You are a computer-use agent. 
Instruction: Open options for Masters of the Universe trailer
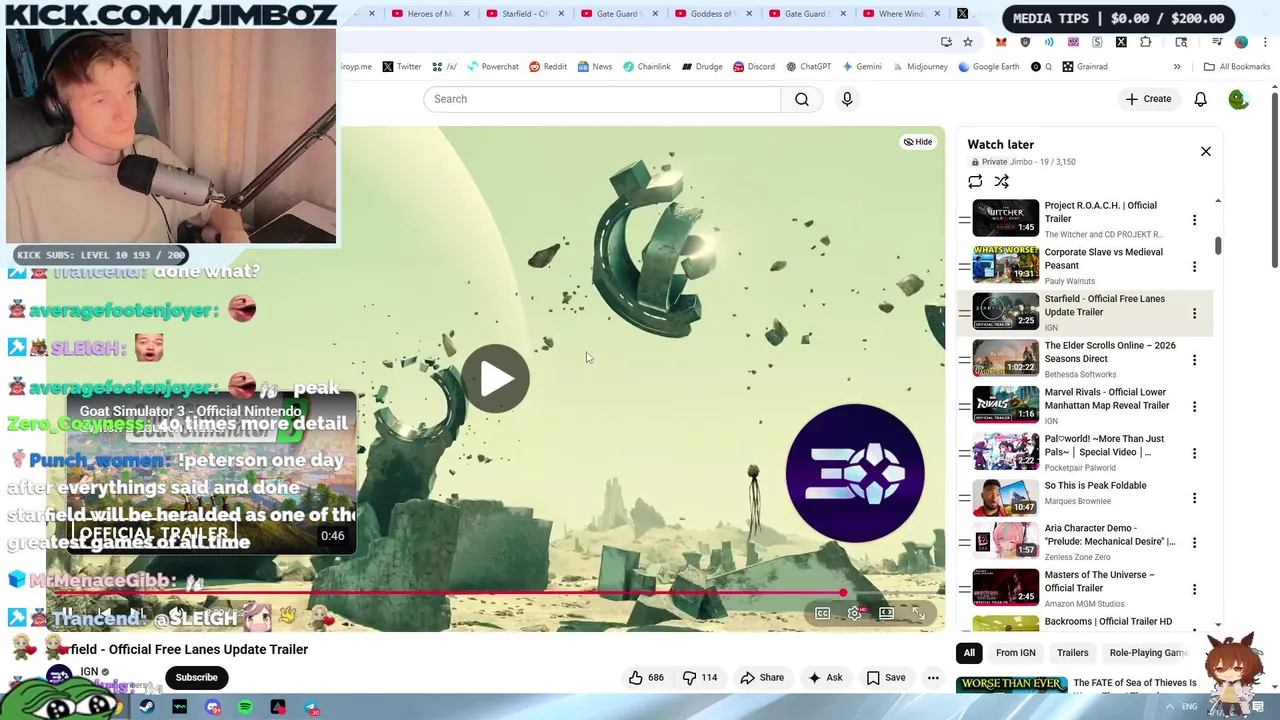point(1194,589)
